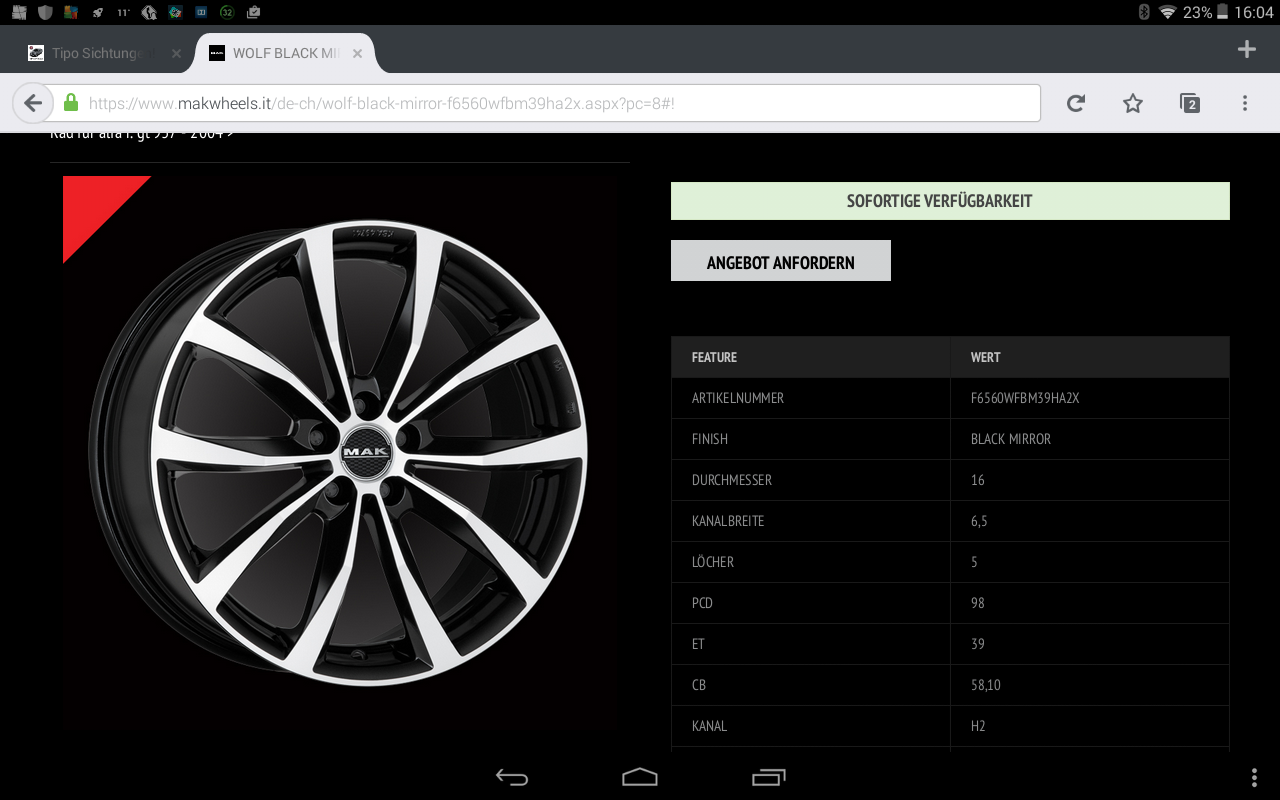The height and width of the screenshot is (800, 1280).
Task: Reload the page with the refresh icon
Action: (x=1076, y=103)
